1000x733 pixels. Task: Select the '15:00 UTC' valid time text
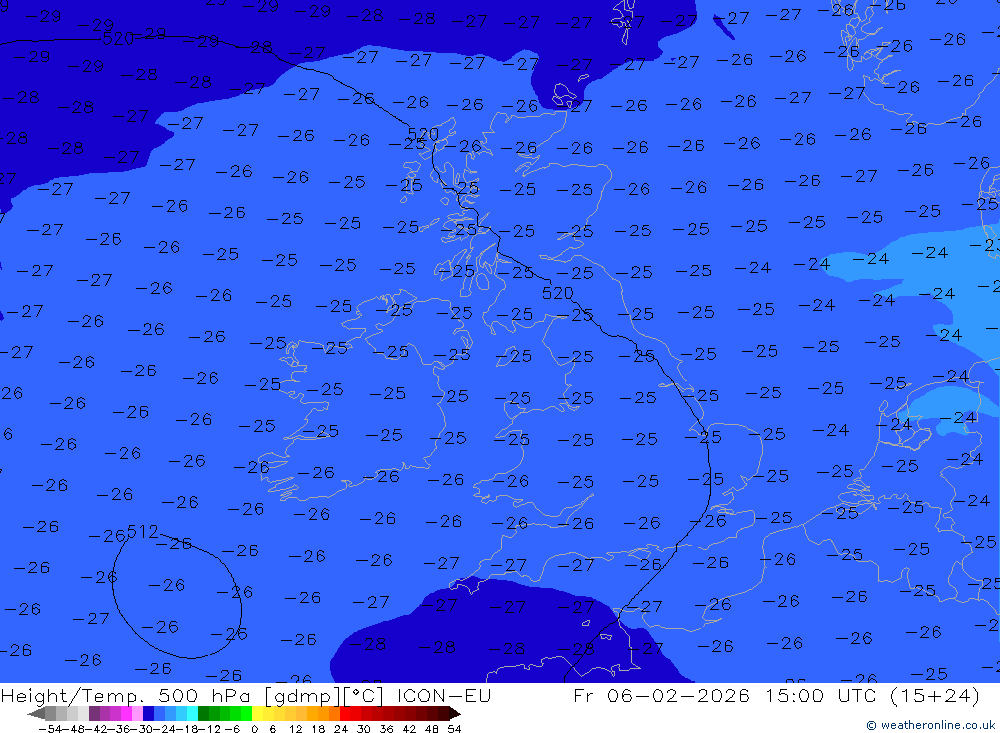823,695
